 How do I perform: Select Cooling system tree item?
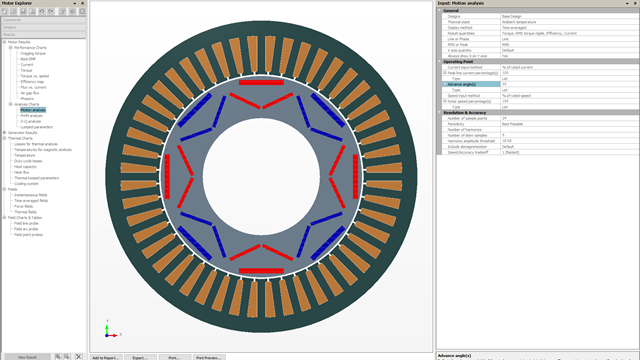click(x=26, y=184)
